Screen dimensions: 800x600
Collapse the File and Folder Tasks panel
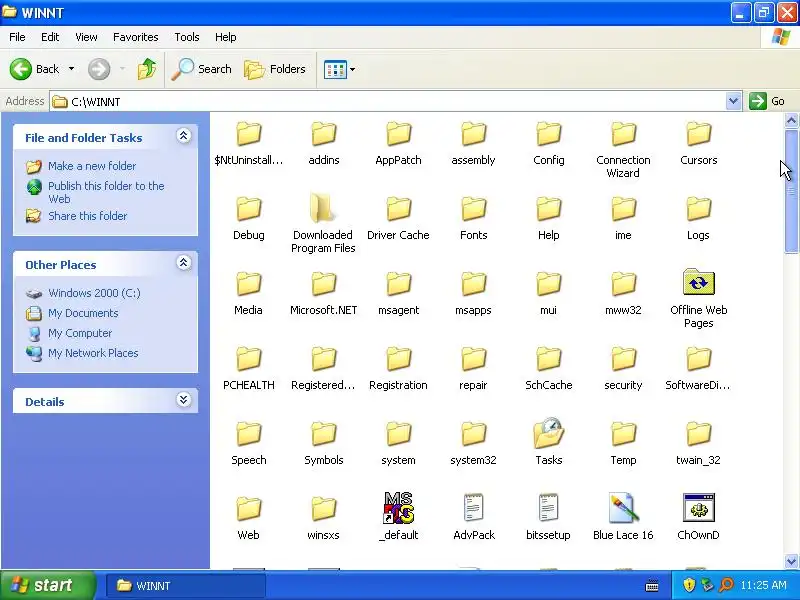pos(184,136)
